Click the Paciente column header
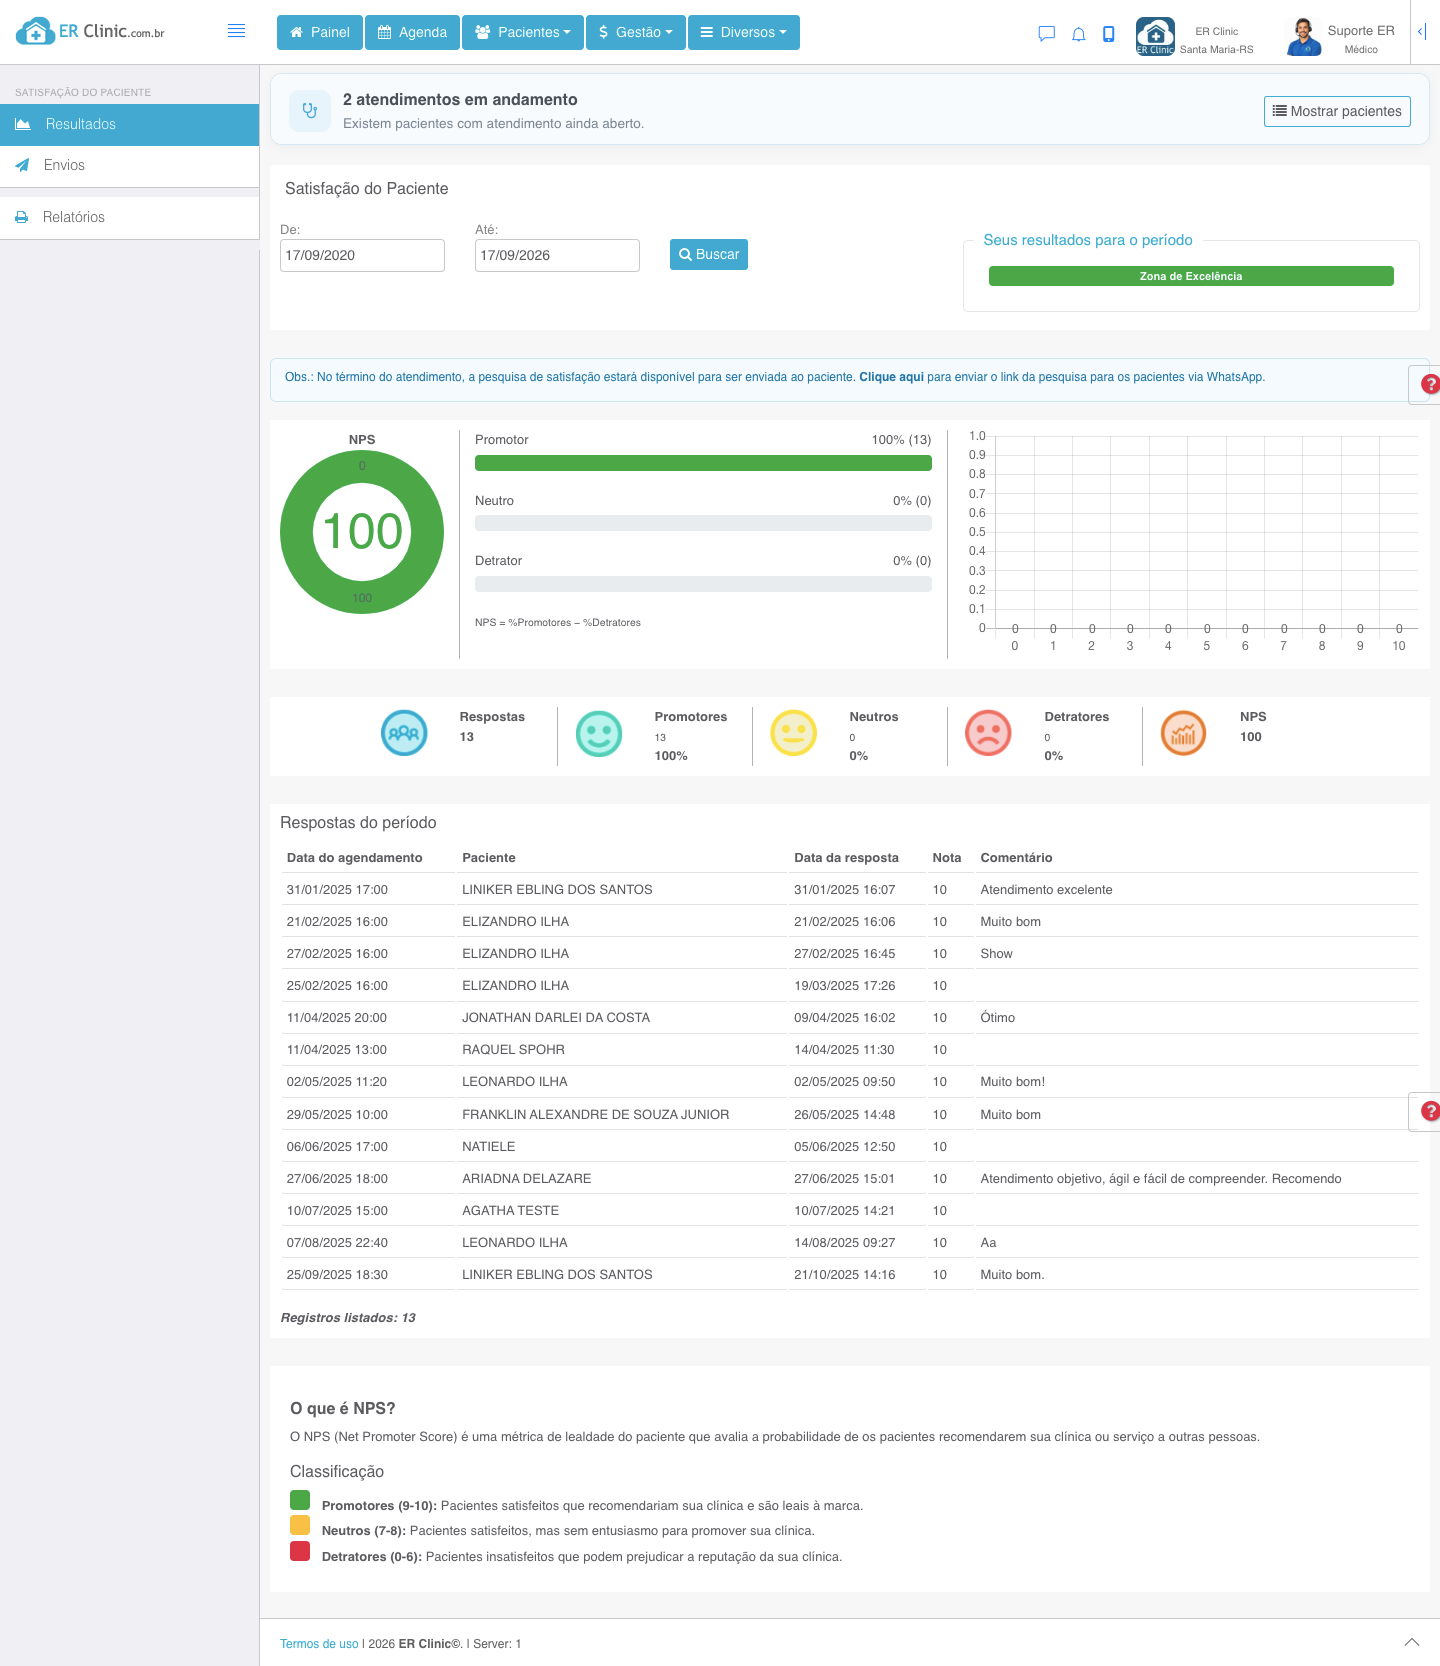Image resolution: width=1440 pixels, height=1666 pixels. point(489,858)
